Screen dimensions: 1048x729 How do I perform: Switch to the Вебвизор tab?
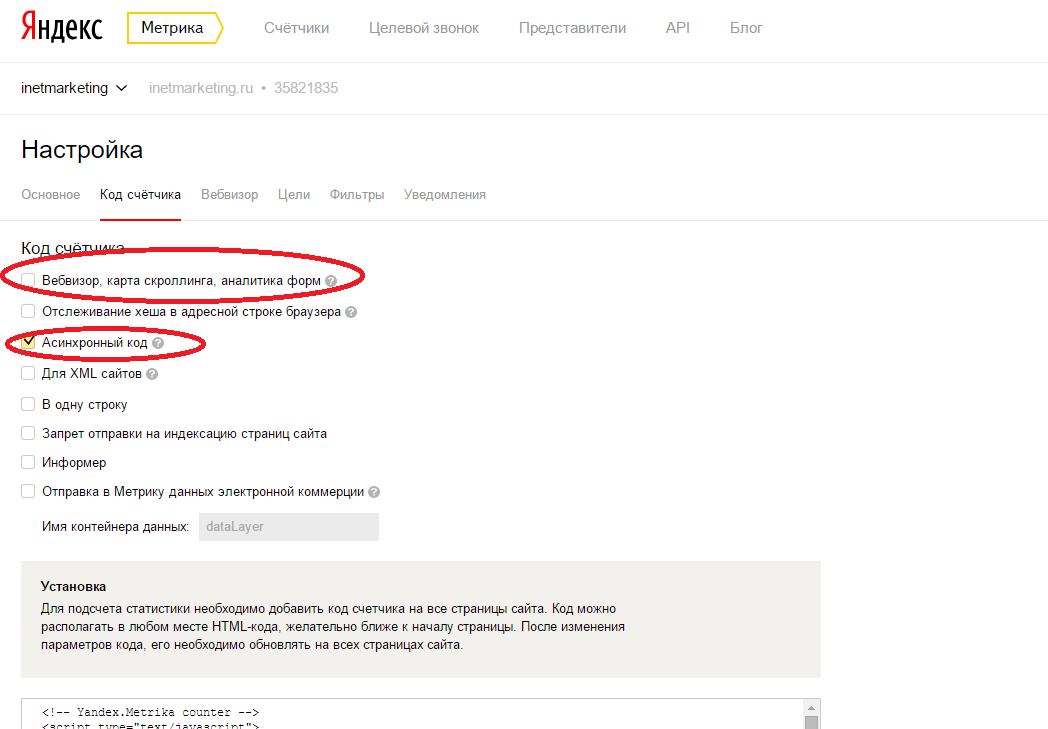point(229,194)
